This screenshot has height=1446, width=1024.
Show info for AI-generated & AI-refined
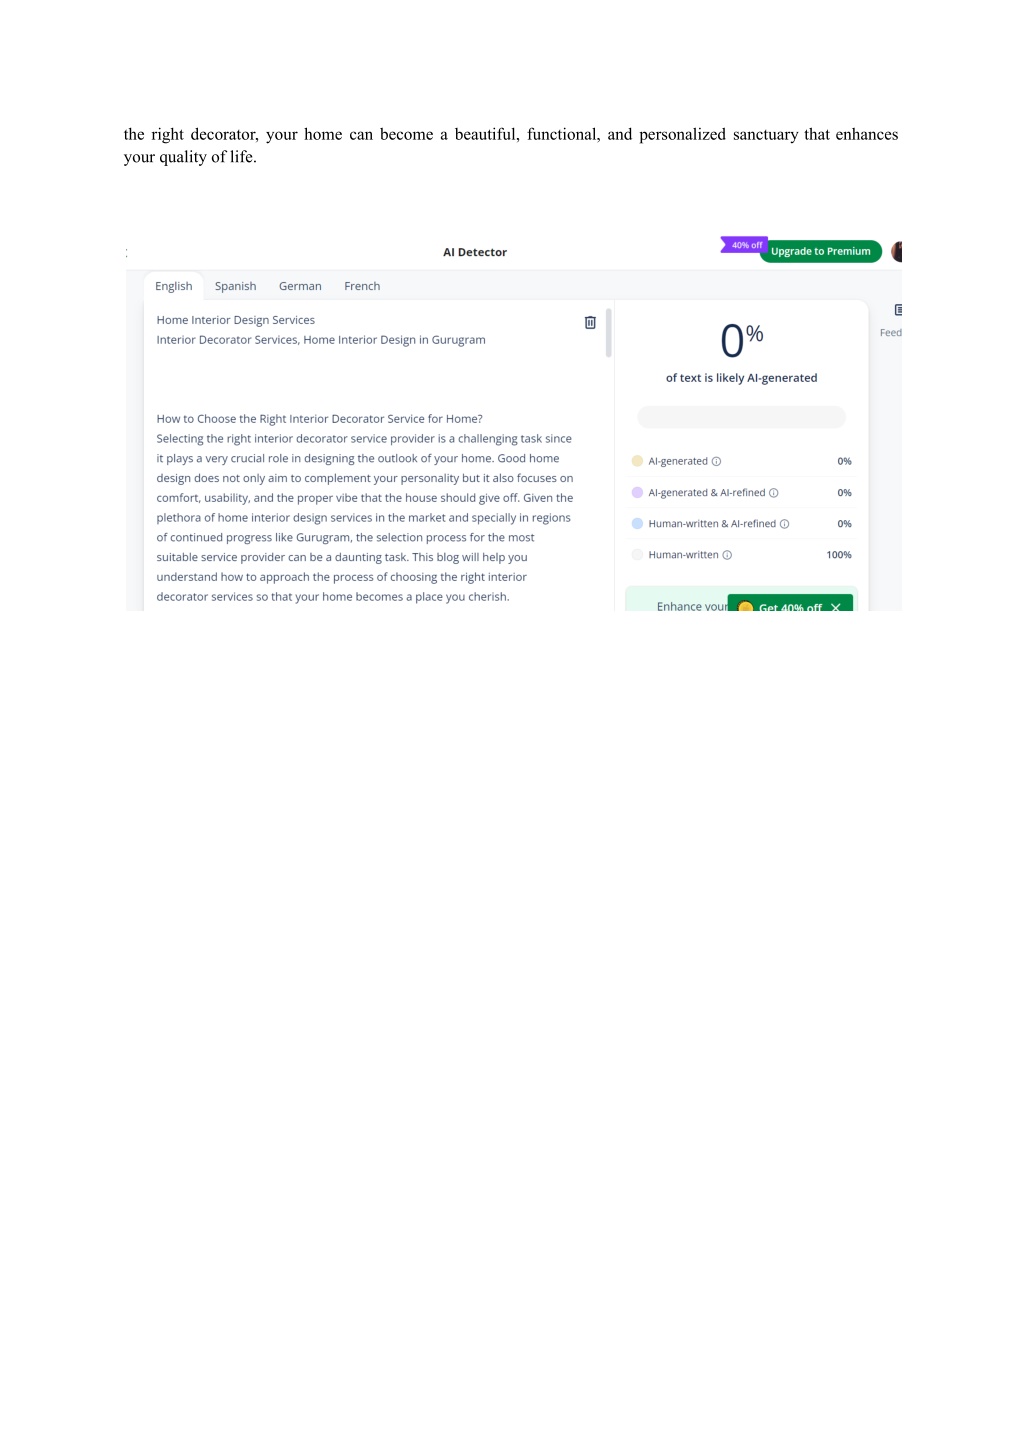point(774,493)
